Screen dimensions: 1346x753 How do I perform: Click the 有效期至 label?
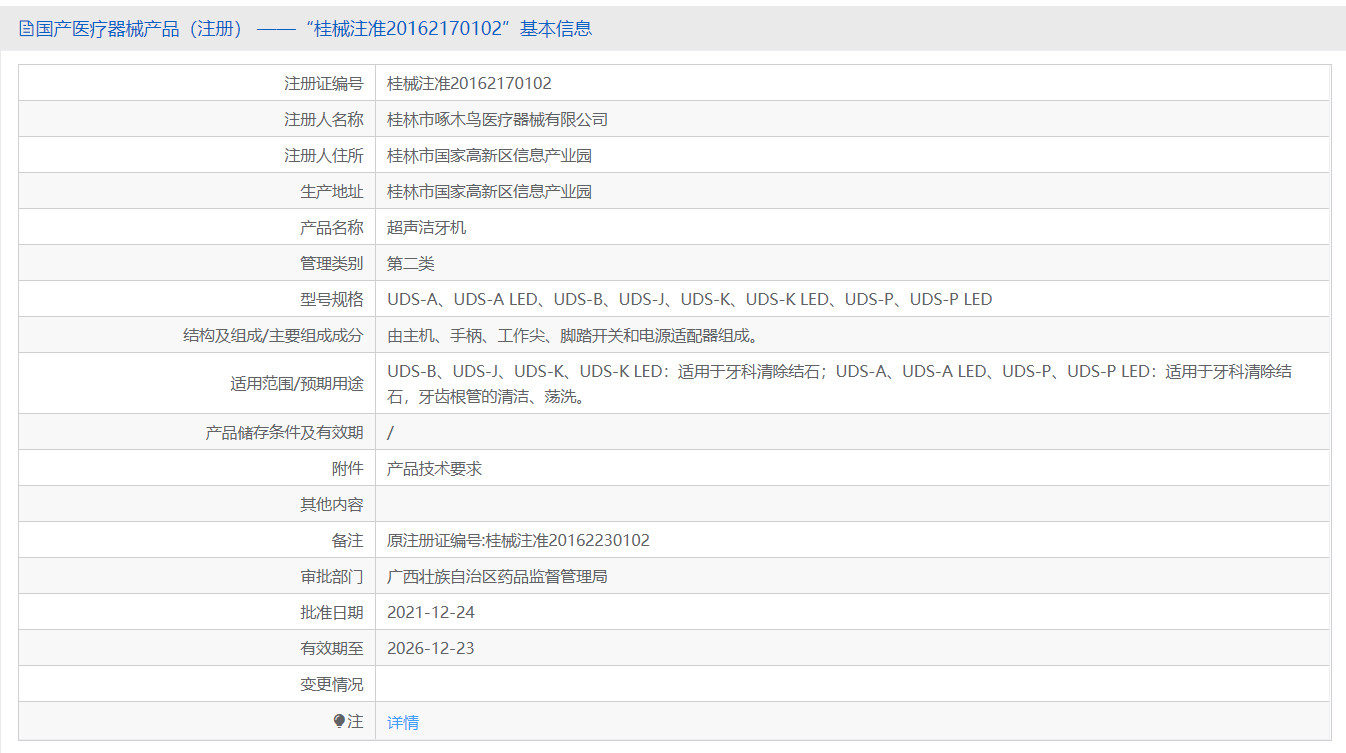(332, 649)
